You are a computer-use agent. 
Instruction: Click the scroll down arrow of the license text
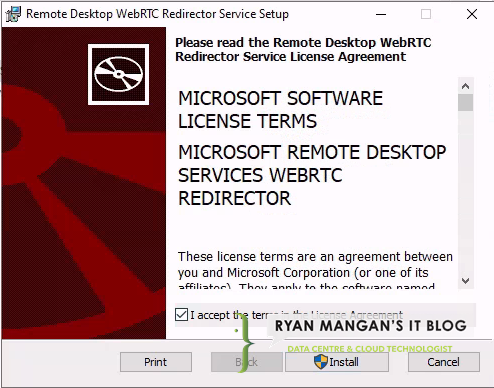click(465, 281)
